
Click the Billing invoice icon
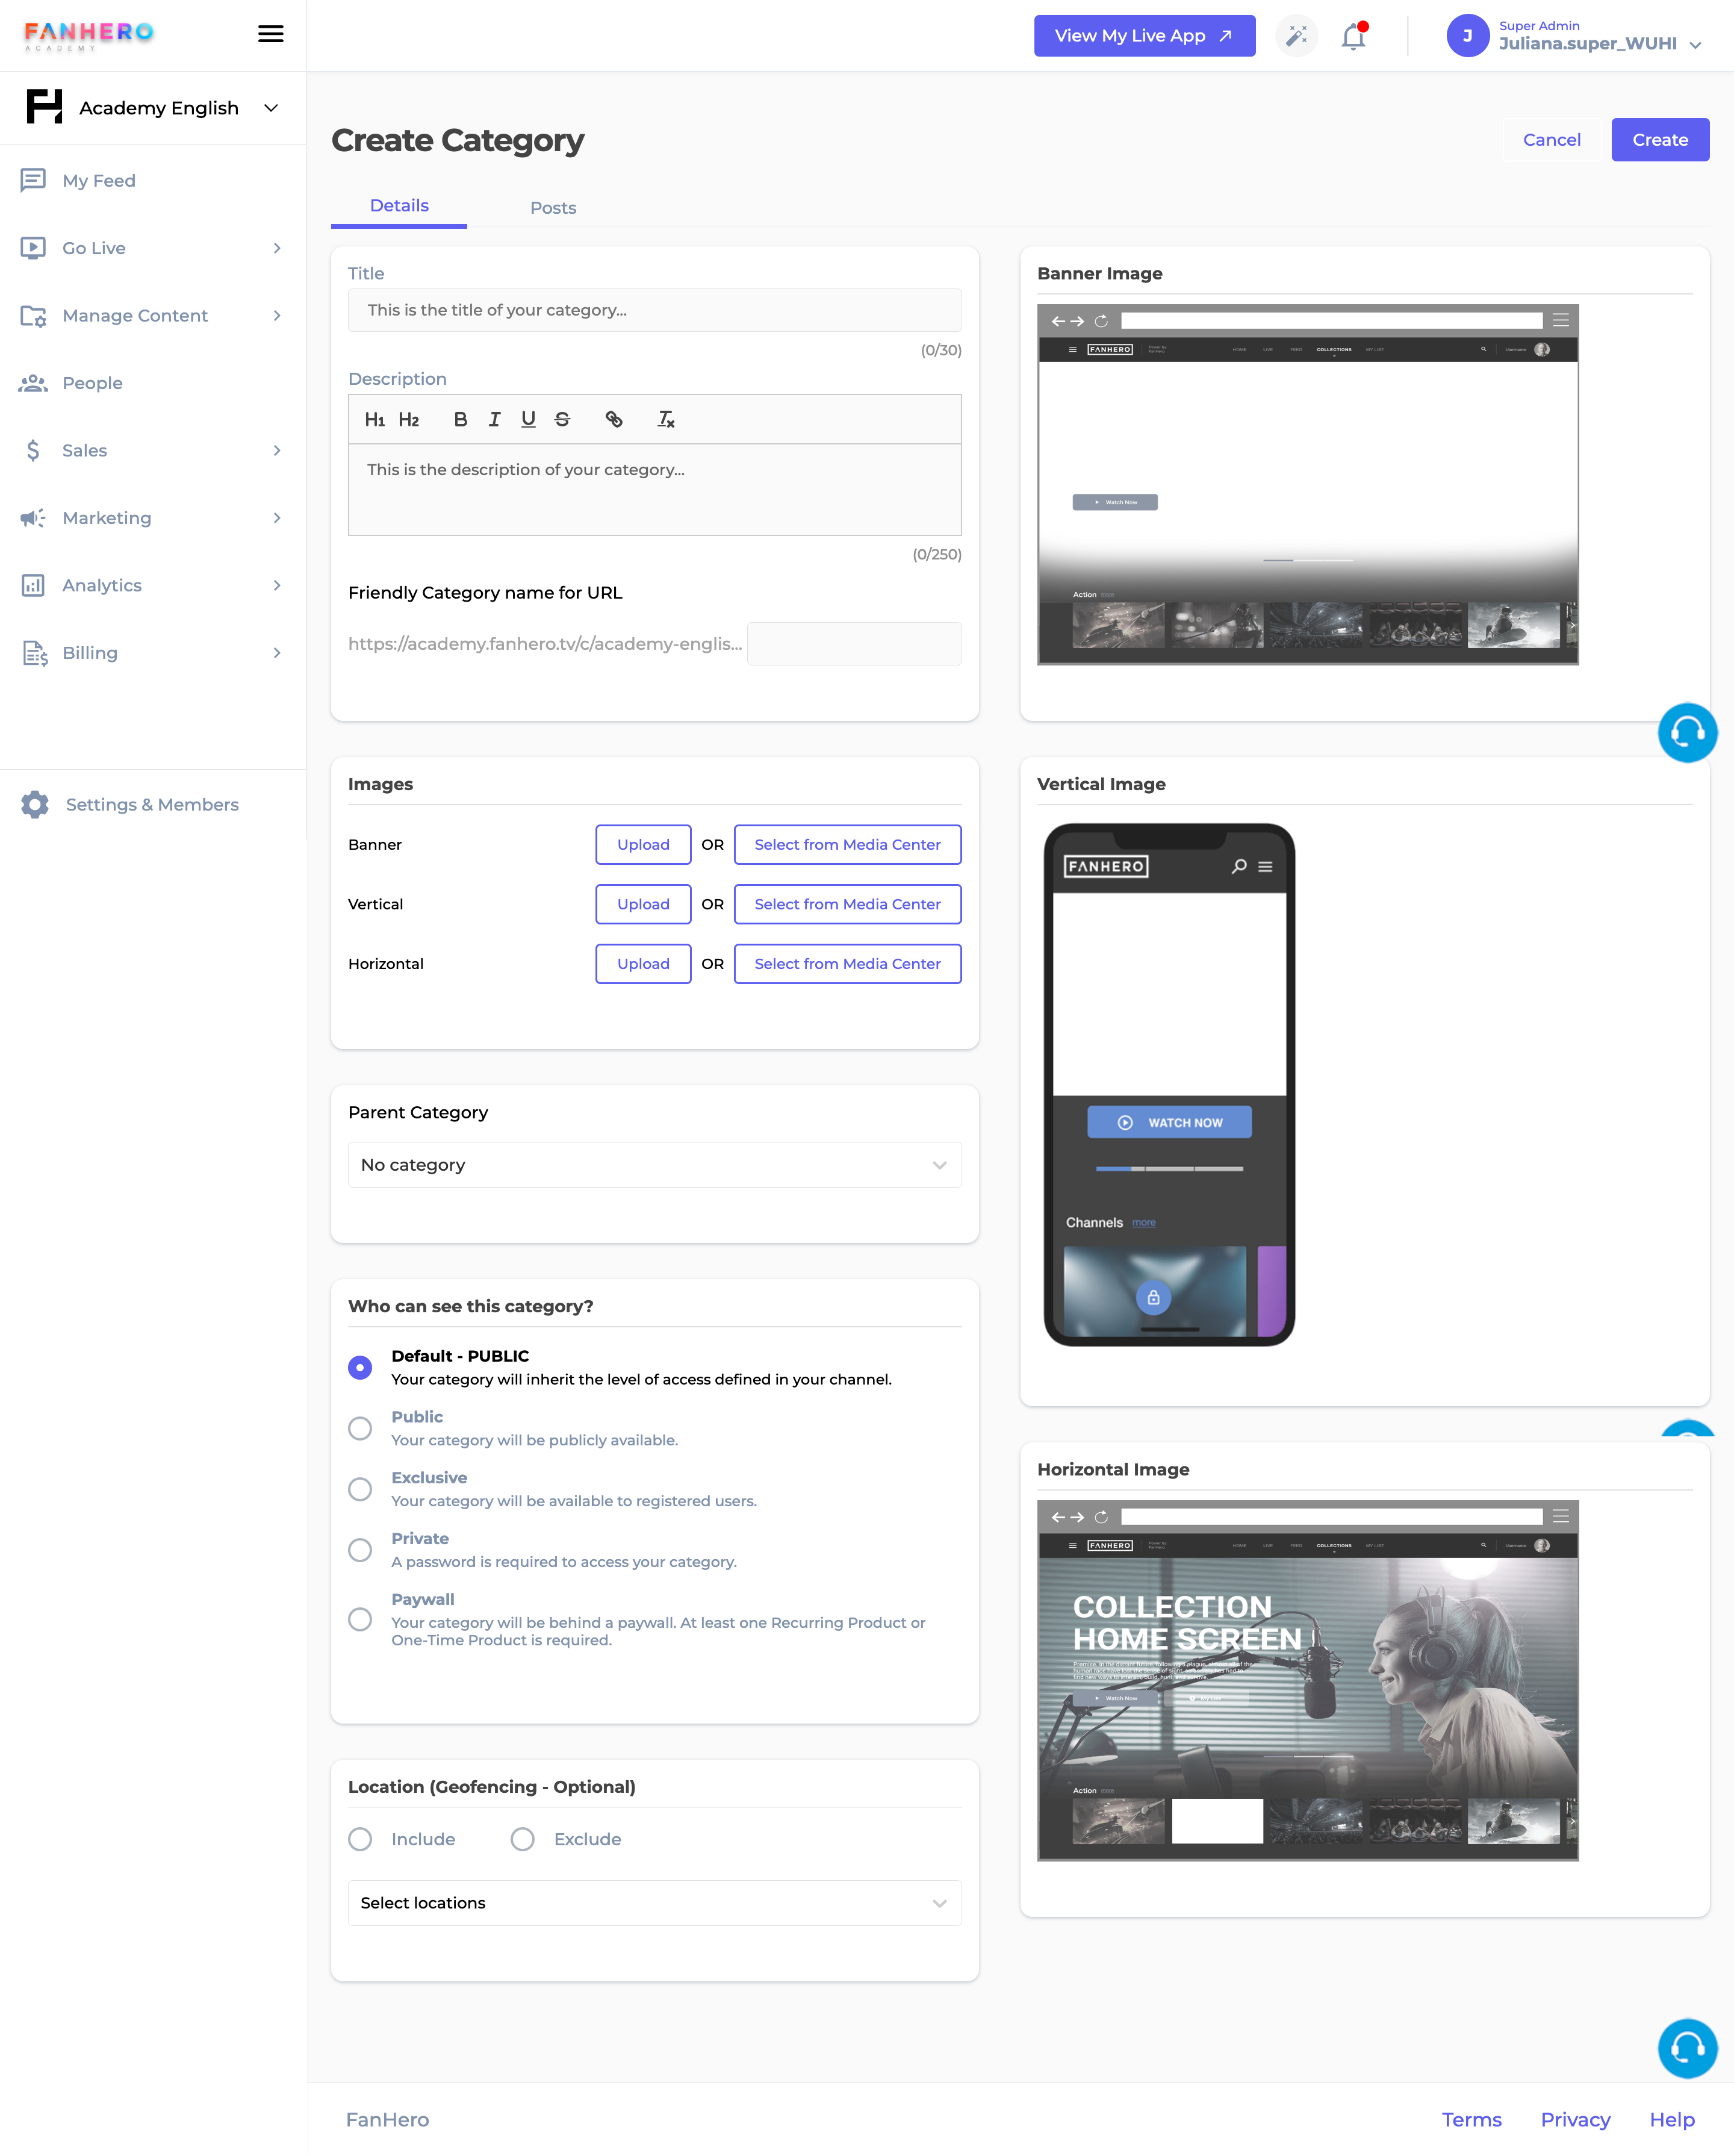tap(35, 653)
